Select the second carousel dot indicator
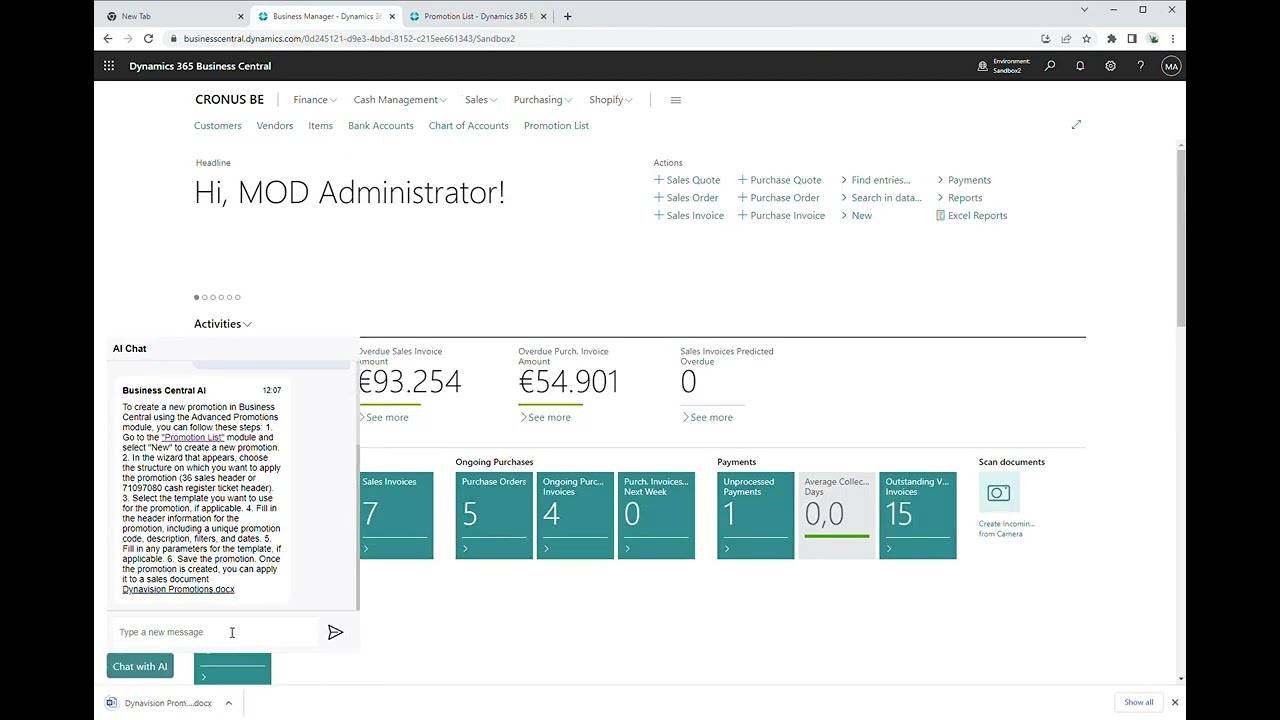Viewport: 1280px width, 720px height. click(204, 297)
